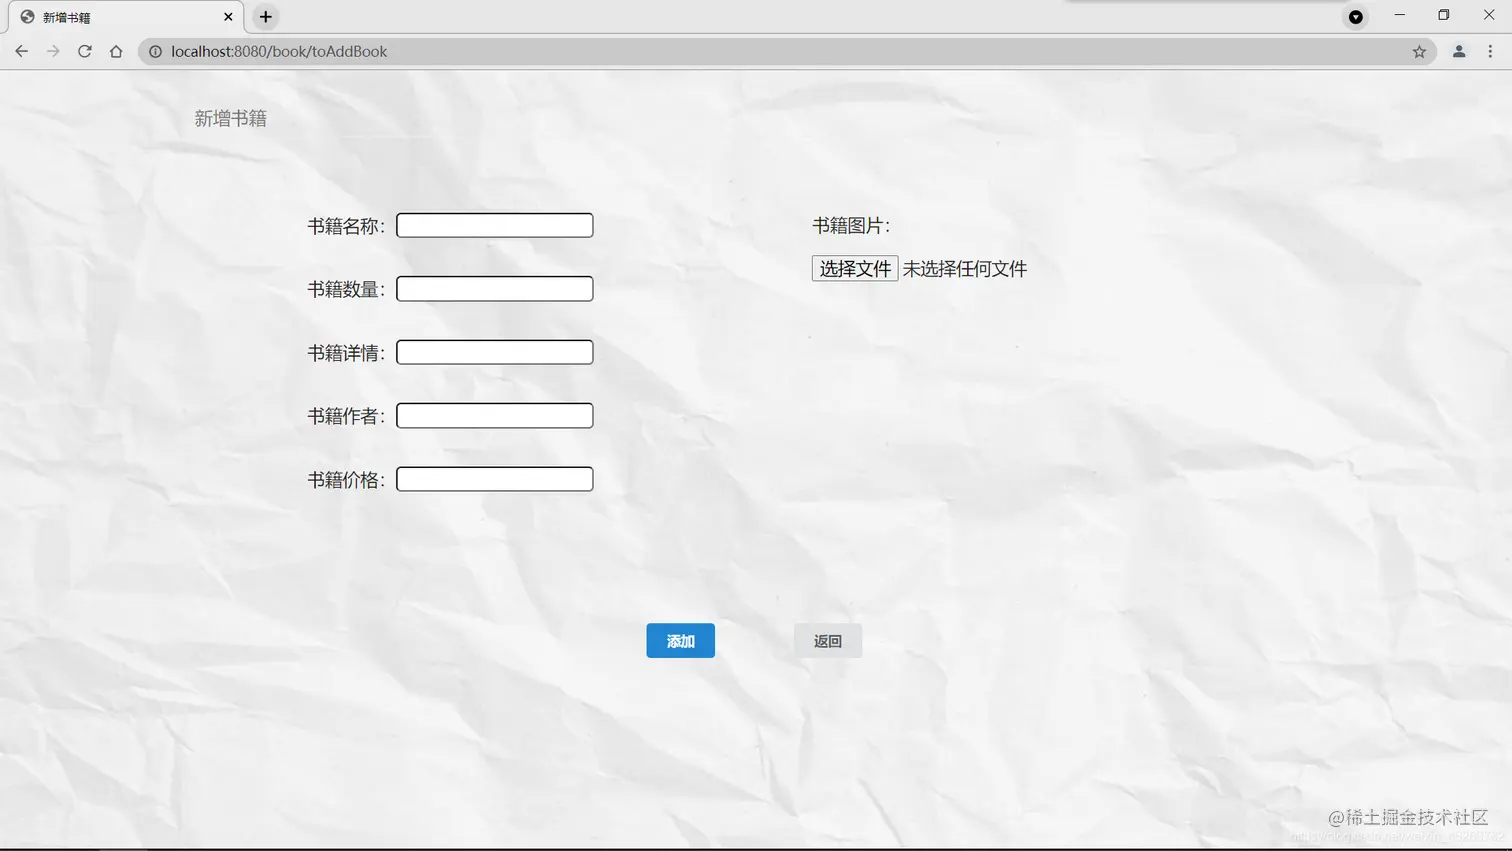Click the 书籍数量 label

(x=346, y=289)
